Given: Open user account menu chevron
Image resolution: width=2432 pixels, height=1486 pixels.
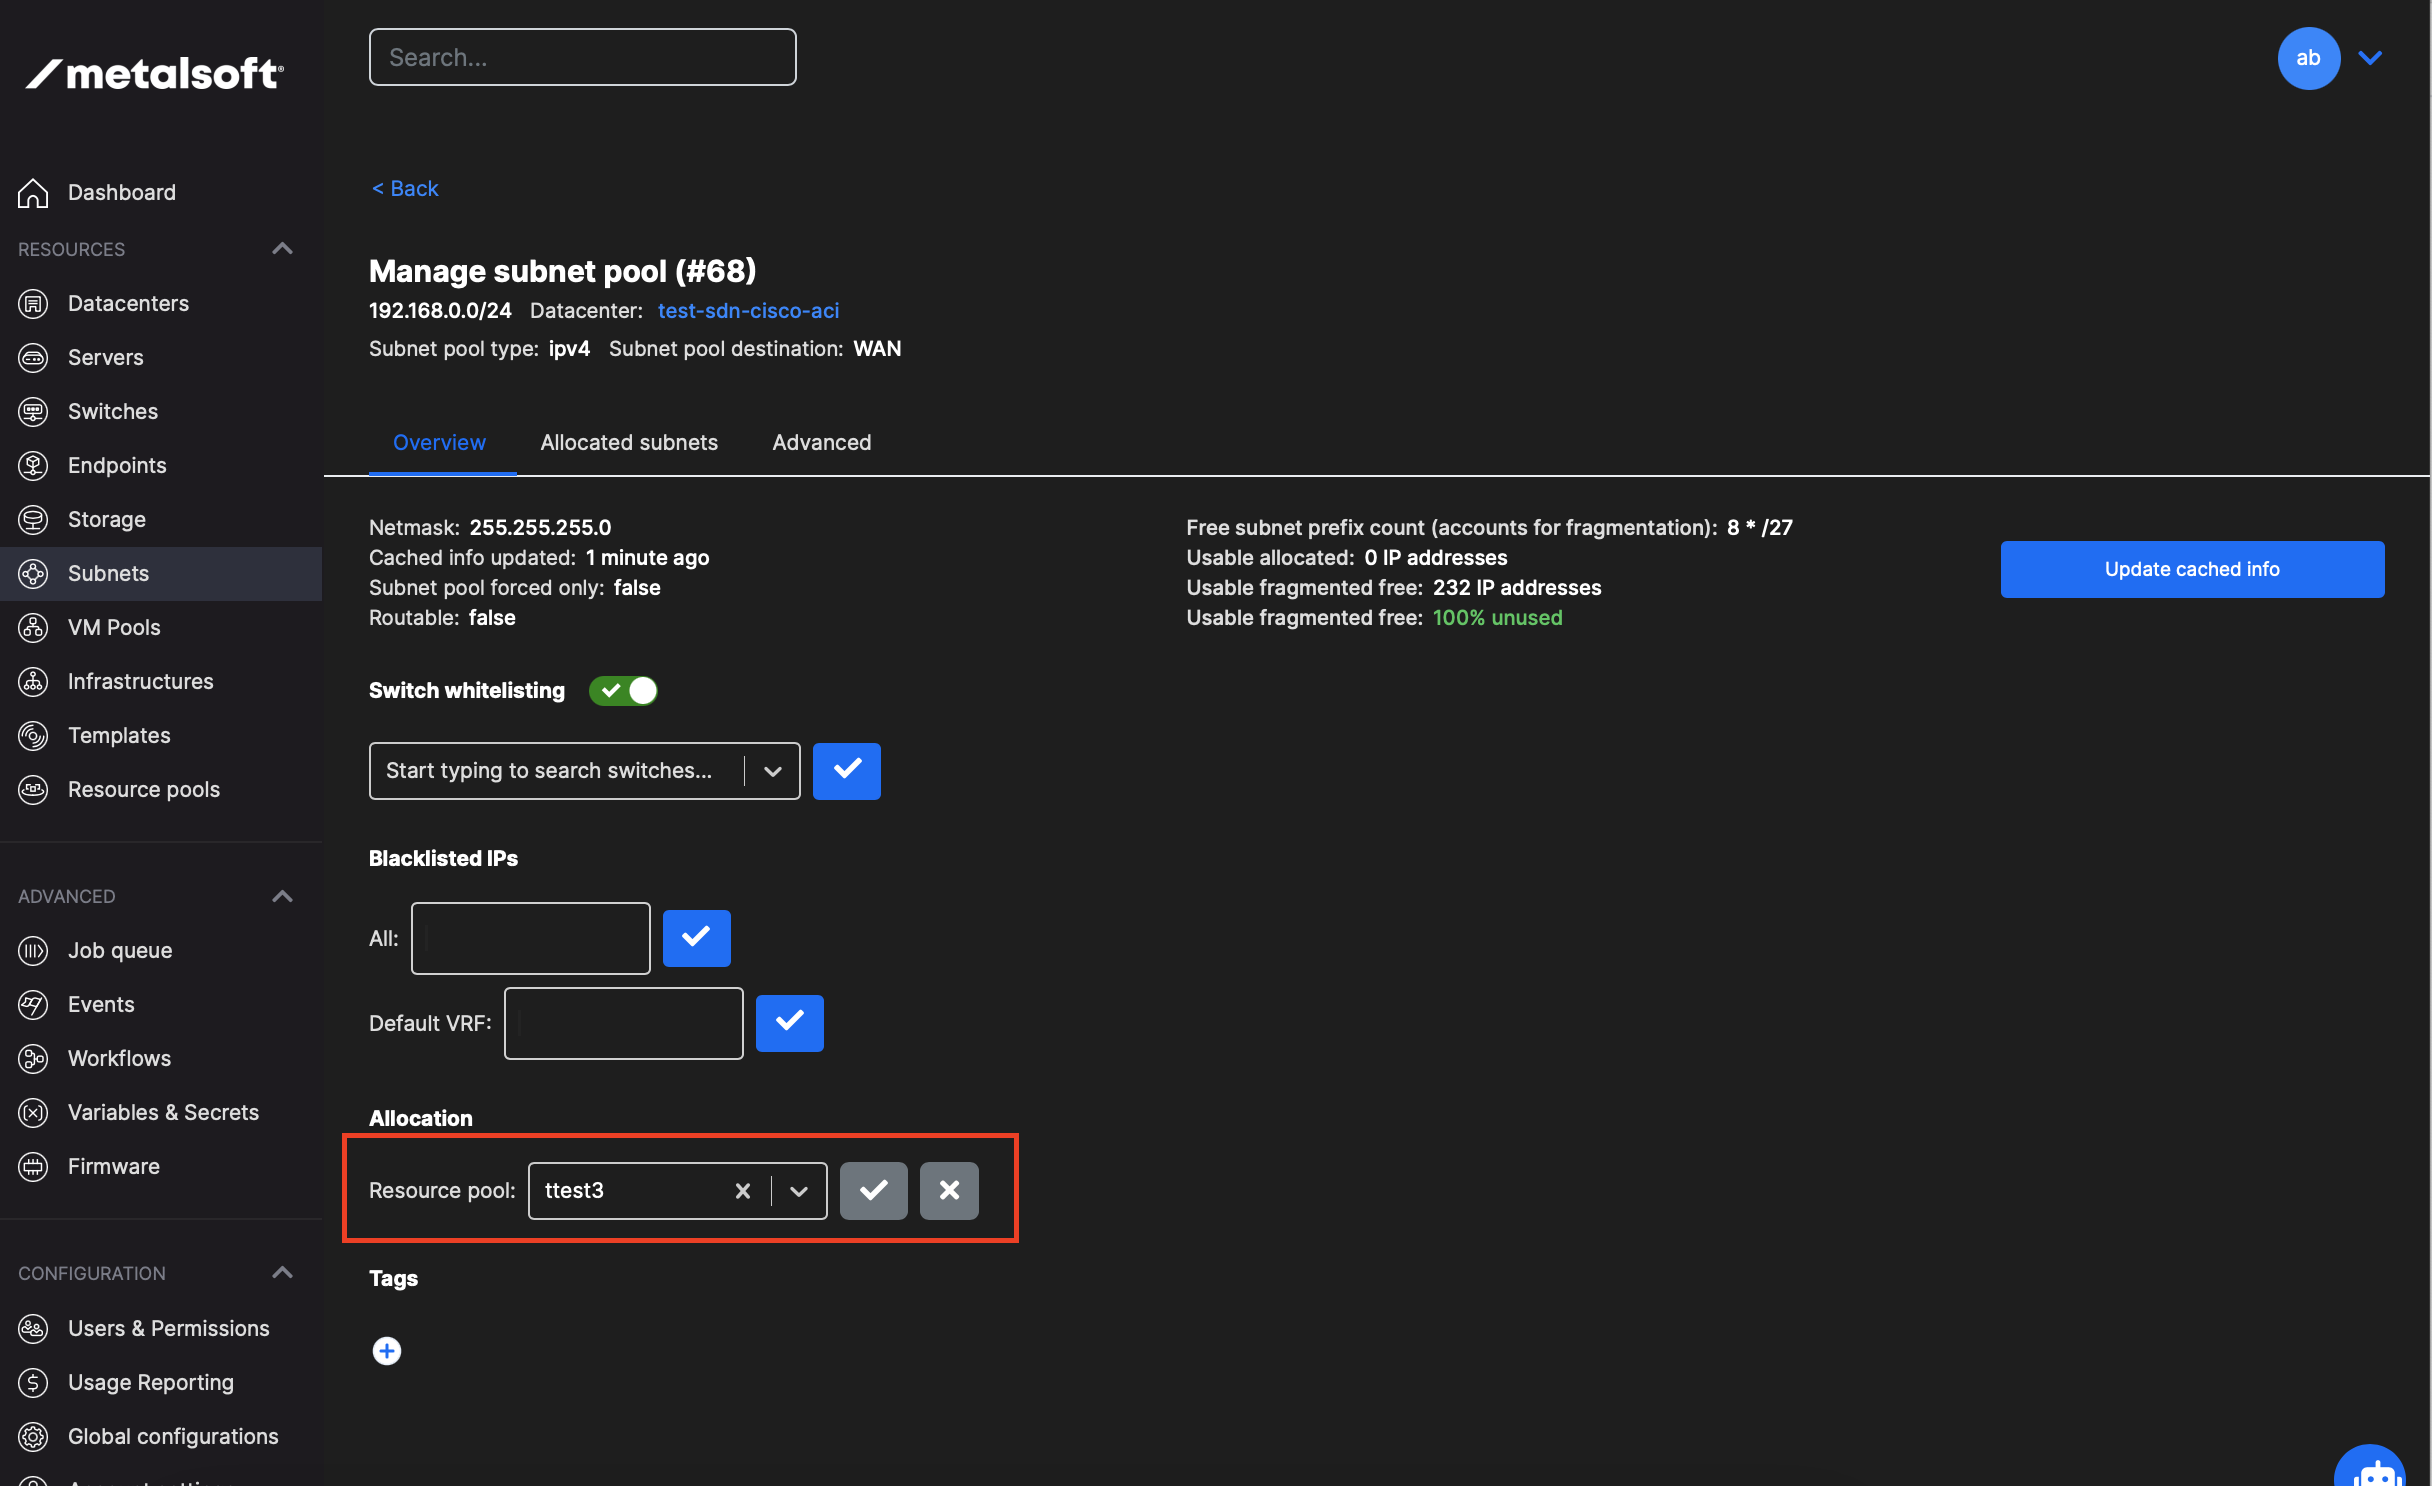Looking at the screenshot, I should point(2370,58).
